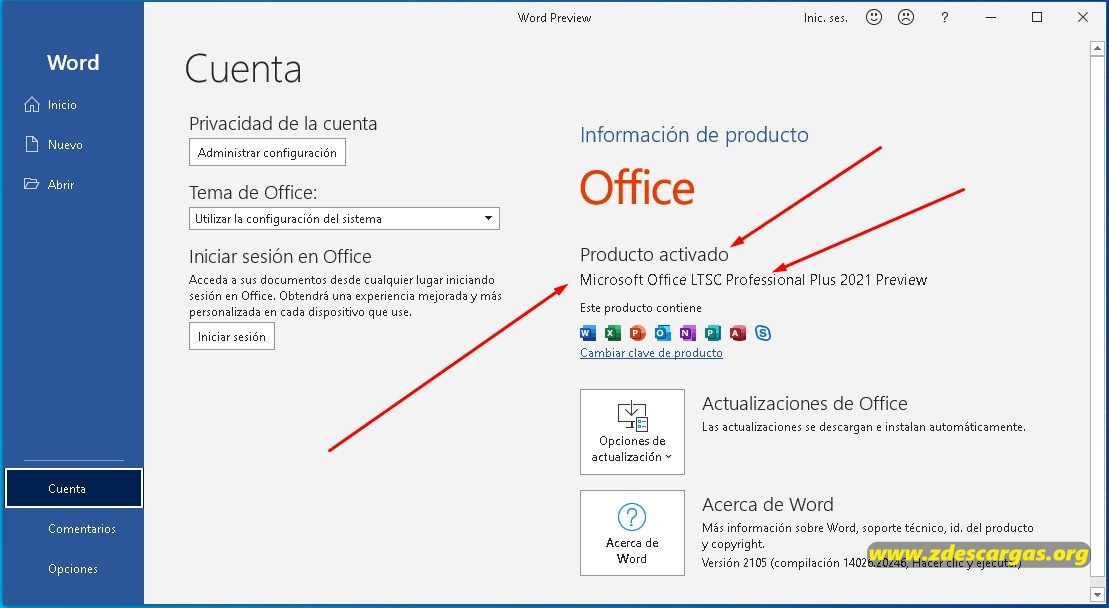
Task: Maximize the Word Preview window
Action: point(1037,18)
